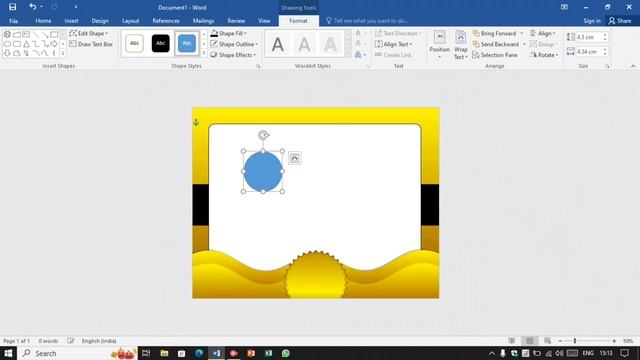Open the Shape Fill dropdown
The height and width of the screenshot is (360, 640).
pos(228,33)
